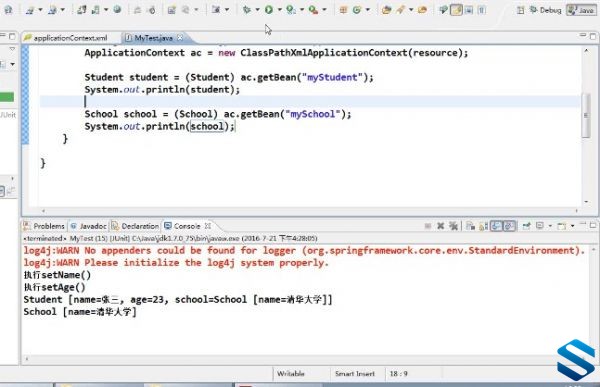
Task: Click the Open Task icon
Action: click(422, 10)
